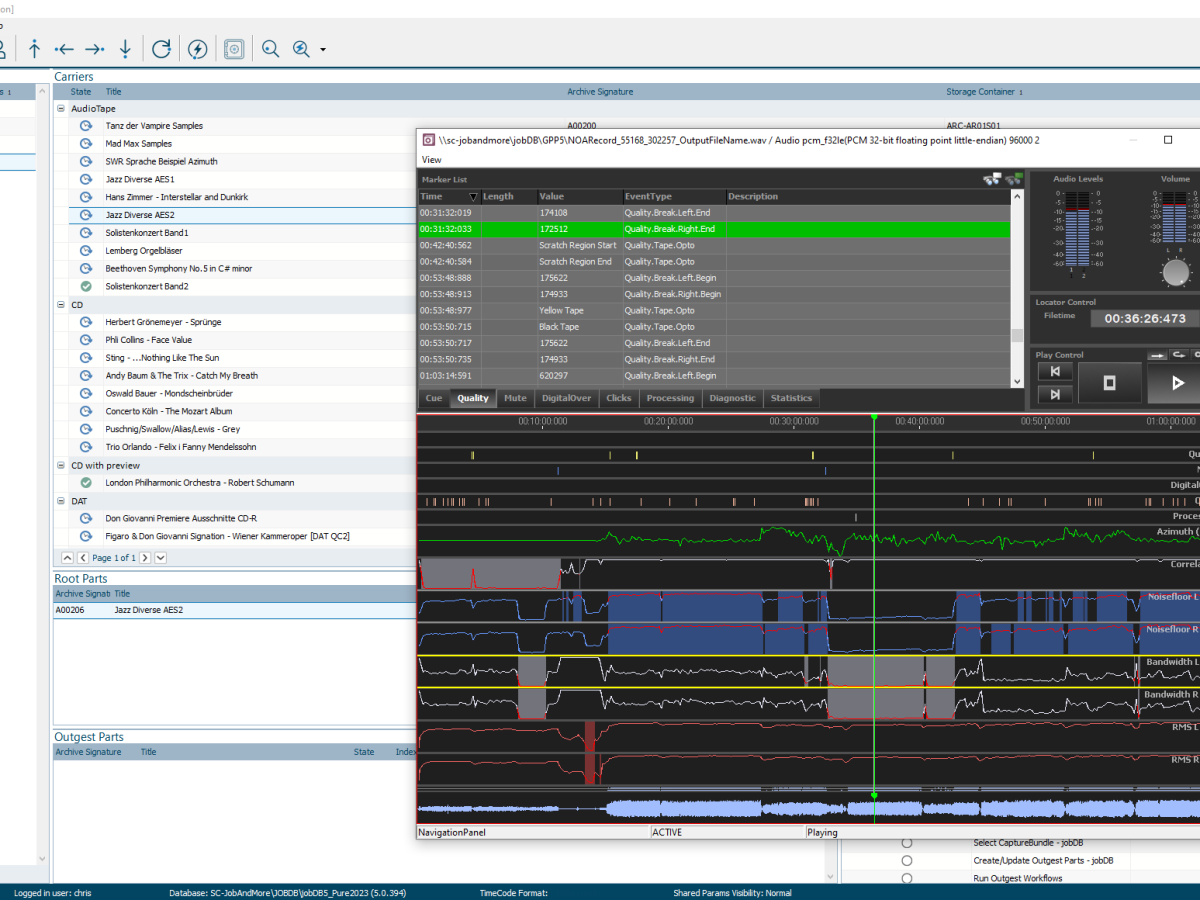This screenshot has width=1200, height=900.
Task: Skip to previous marker in Play Control
Action: (1055, 371)
